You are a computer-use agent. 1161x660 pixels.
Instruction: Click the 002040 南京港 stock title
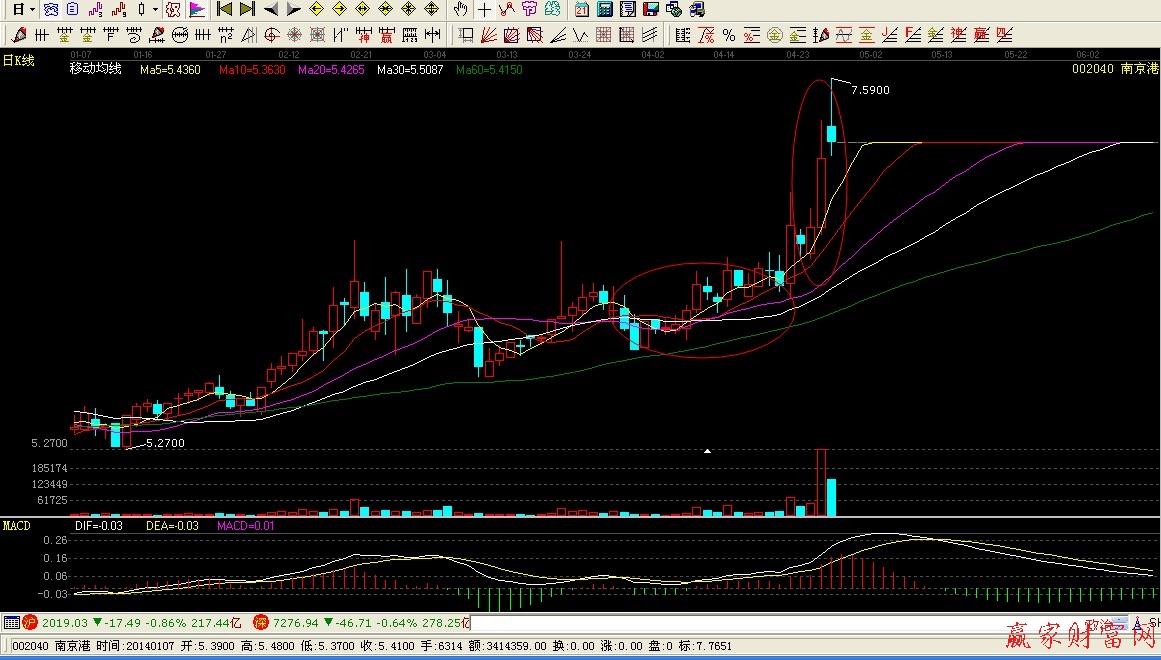coord(1115,70)
